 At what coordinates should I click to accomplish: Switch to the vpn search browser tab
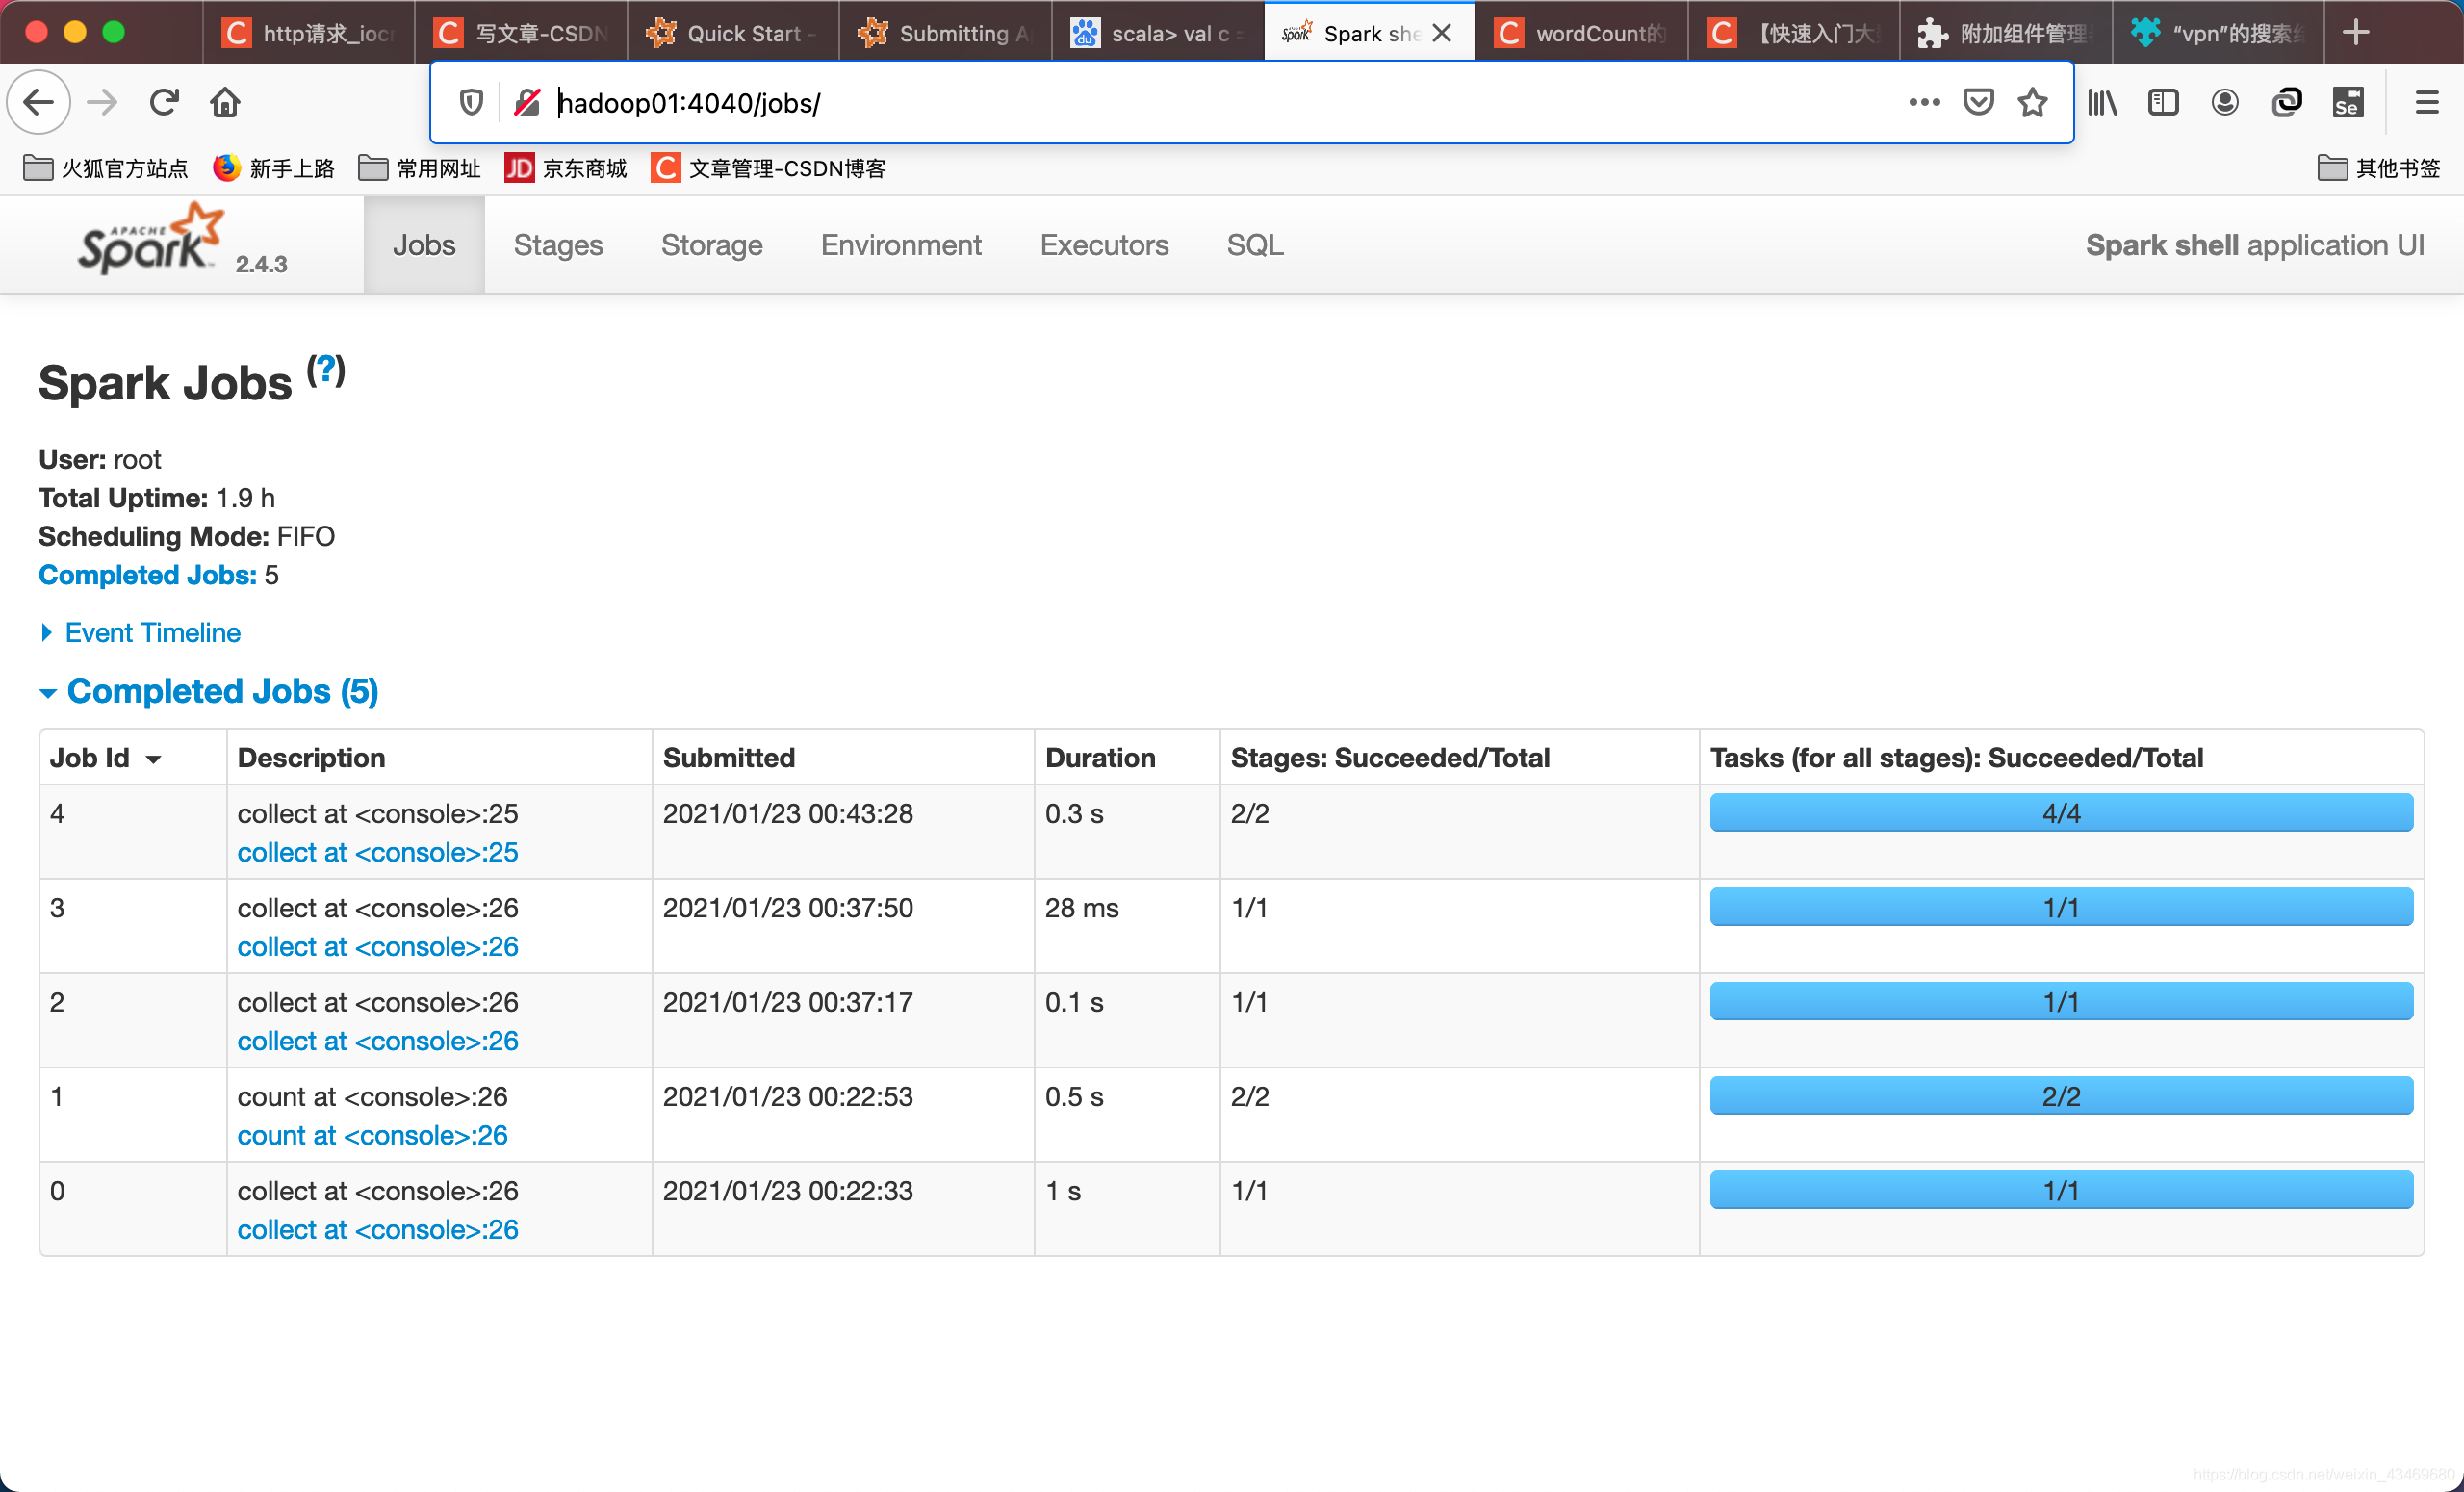(2217, 33)
